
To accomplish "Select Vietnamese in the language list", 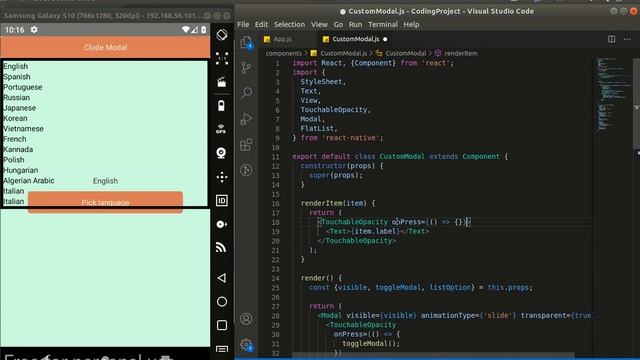I will point(23,129).
